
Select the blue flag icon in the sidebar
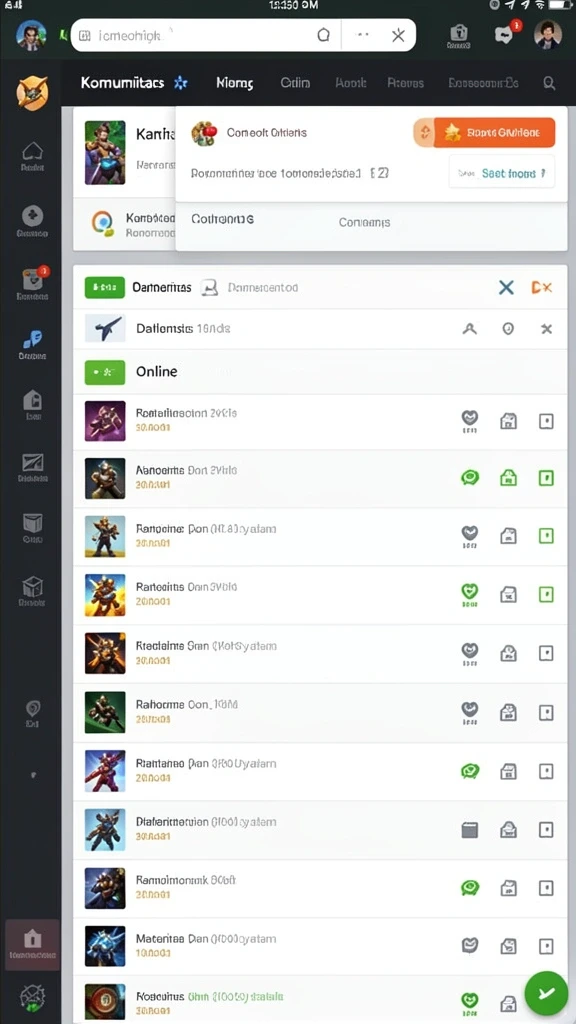click(32, 339)
